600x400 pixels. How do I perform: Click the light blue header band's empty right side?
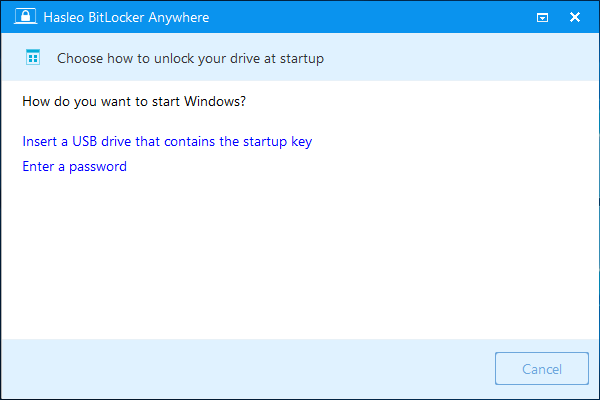click(470, 59)
